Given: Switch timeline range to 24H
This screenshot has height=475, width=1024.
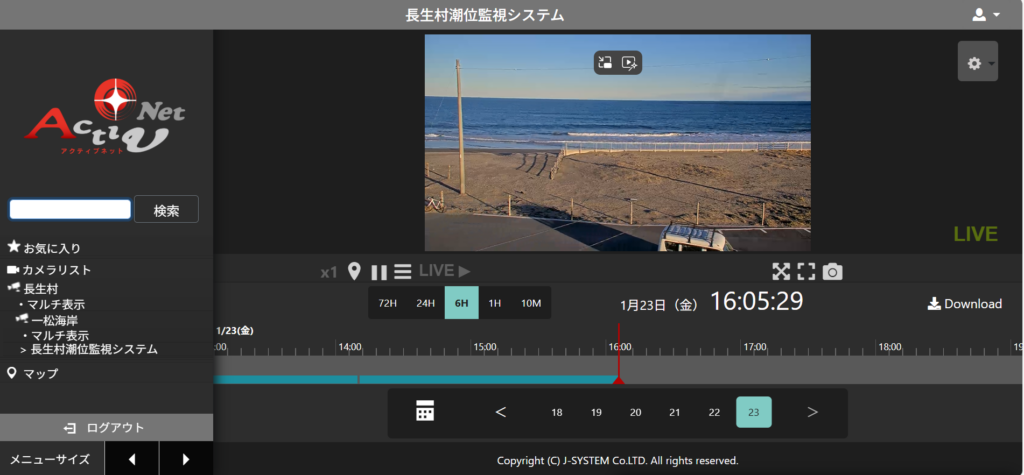Looking at the screenshot, I should pyautogui.click(x=425, y=303).
